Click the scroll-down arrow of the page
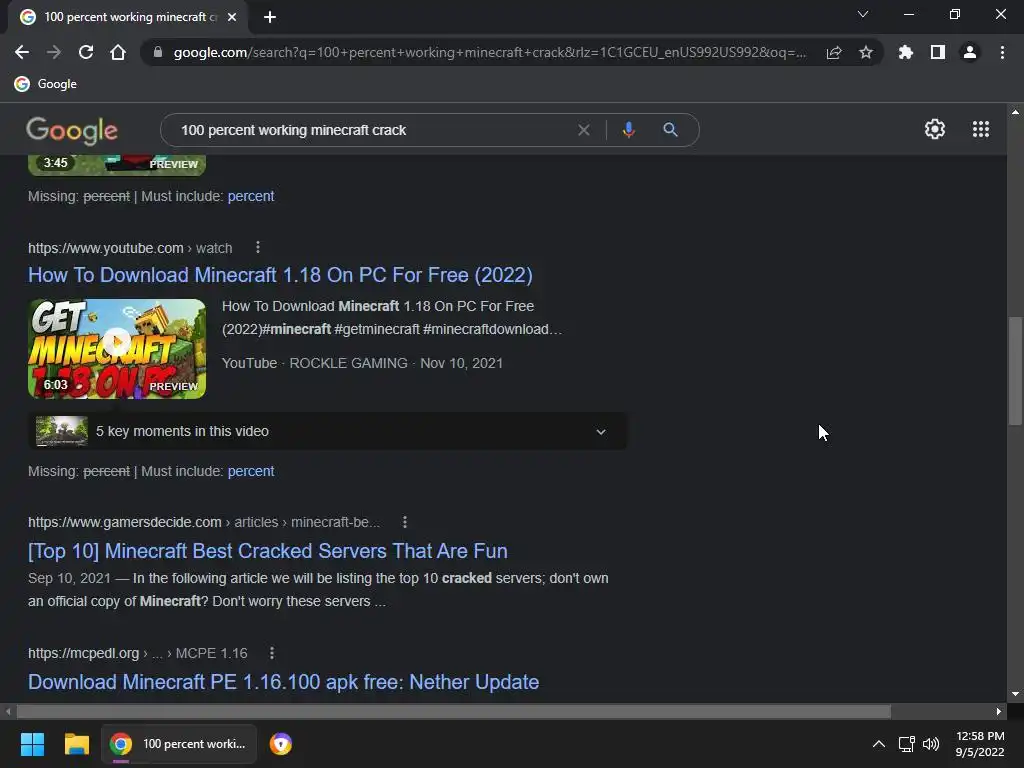The width and height of the screenshot is (1024, 768). [x=1015, y=694]
